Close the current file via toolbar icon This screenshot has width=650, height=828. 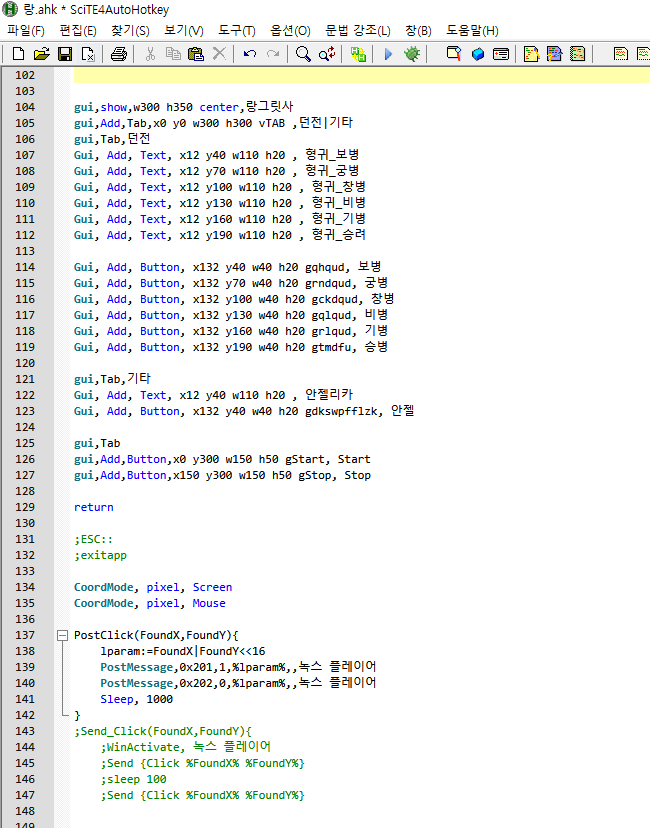(x=88, y=54)
